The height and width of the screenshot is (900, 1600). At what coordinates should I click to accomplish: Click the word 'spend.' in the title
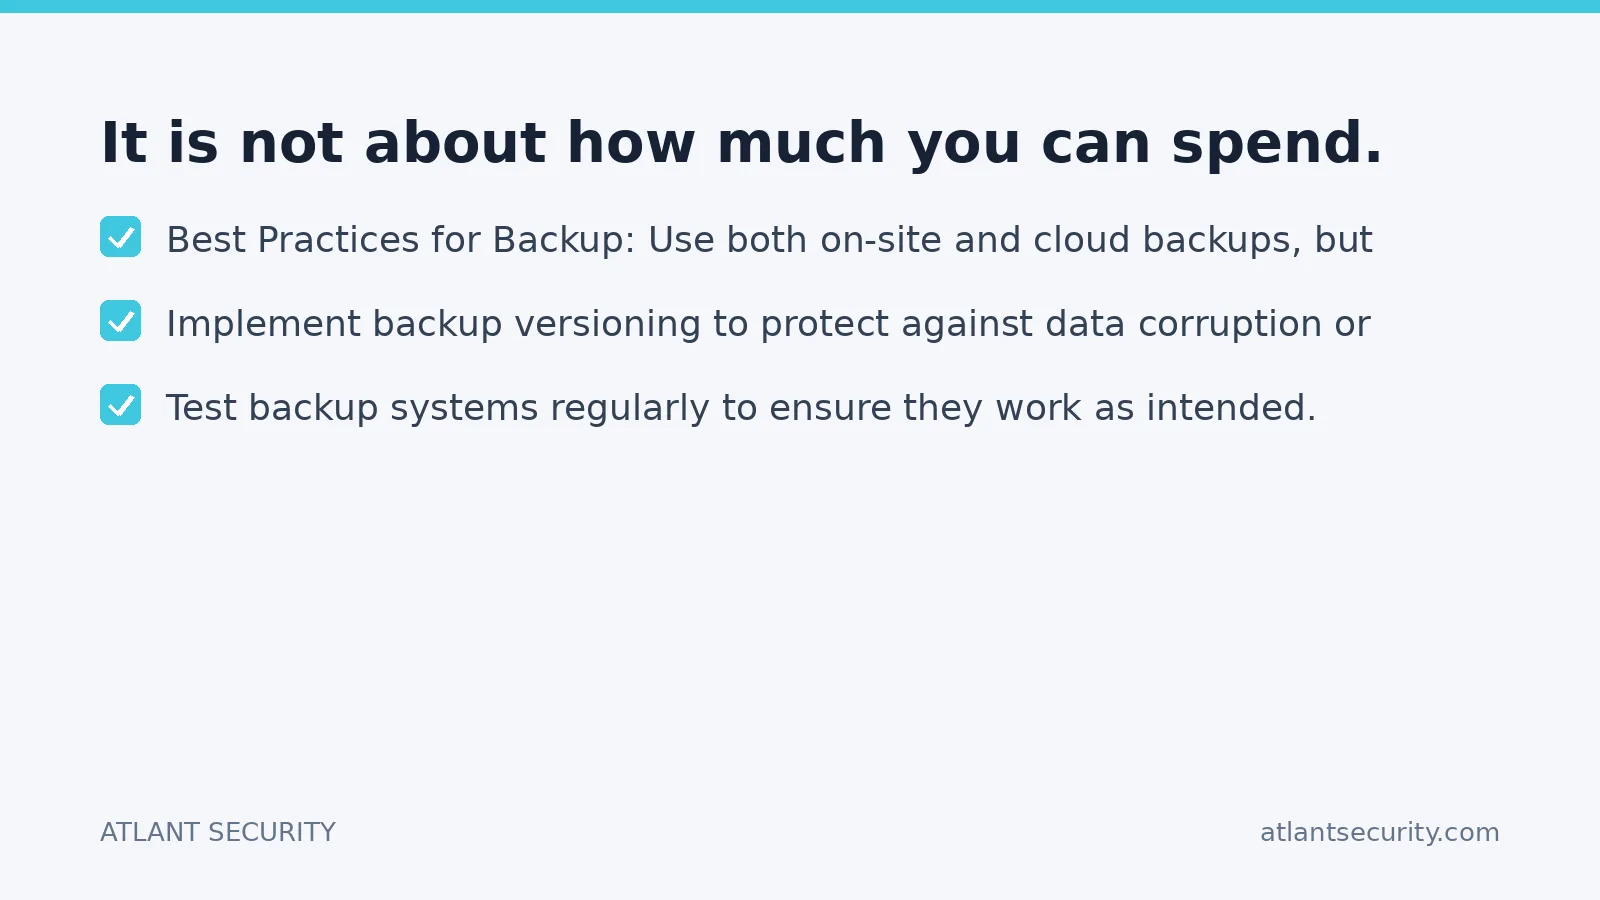1277,143
